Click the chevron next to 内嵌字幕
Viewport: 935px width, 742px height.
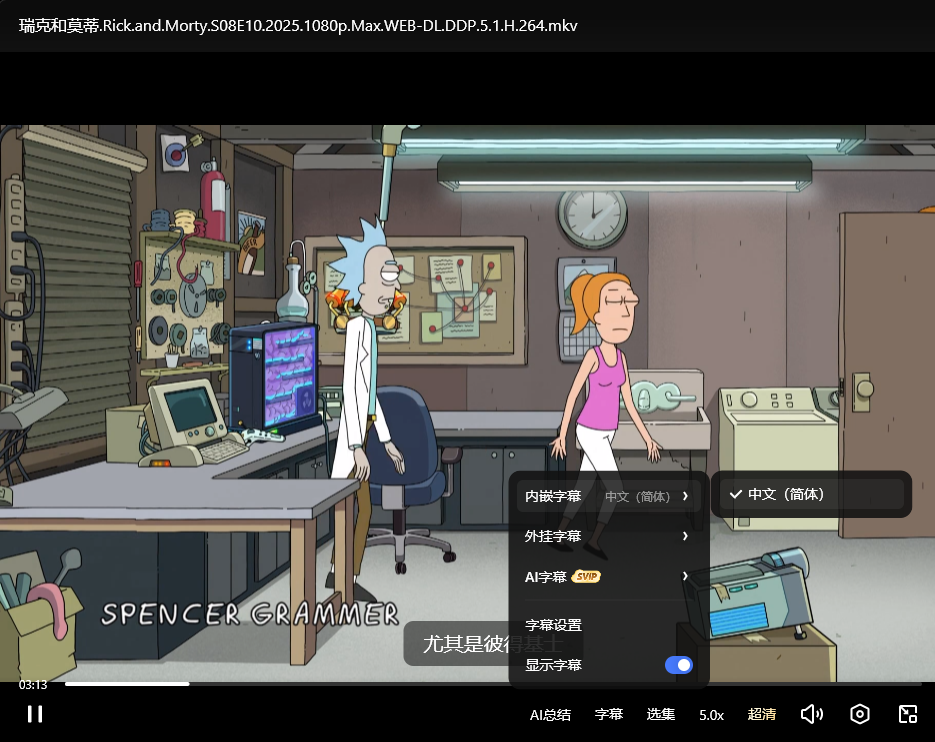coord(685,496)
